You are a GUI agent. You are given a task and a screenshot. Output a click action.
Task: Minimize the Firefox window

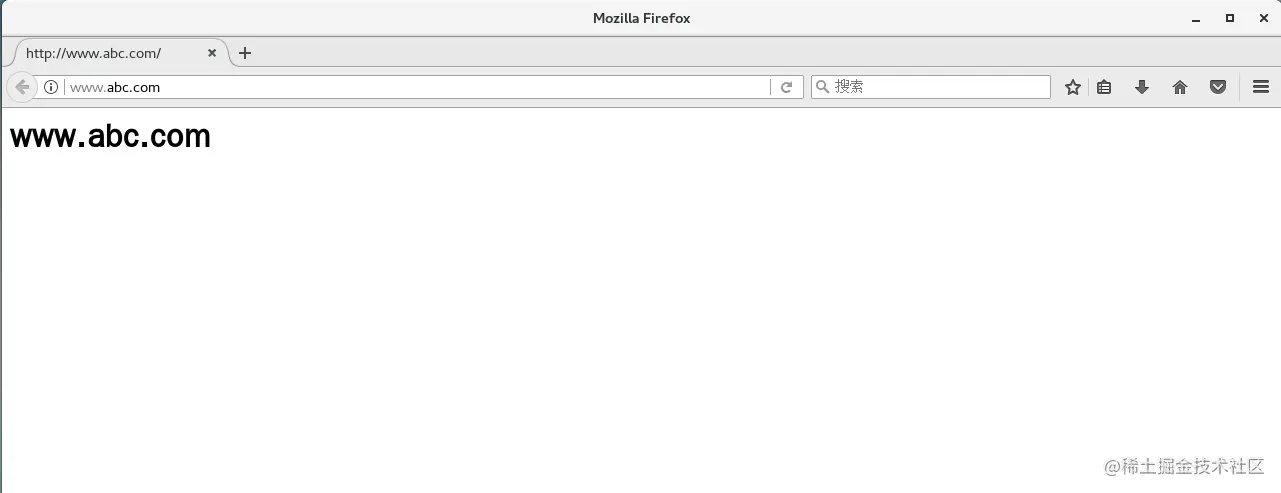[1196, 19]
